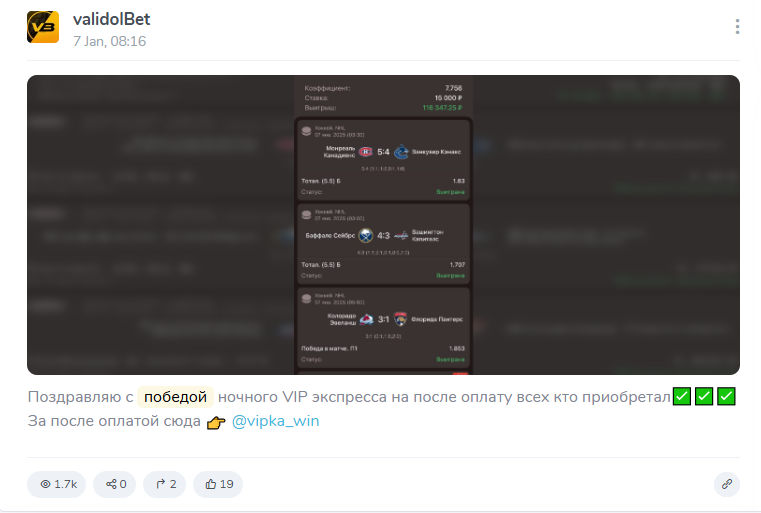Viewport: 761px width, 513px height.
Task: Click the Montreal vs Vancouver match card
Action: pos(383,160)
